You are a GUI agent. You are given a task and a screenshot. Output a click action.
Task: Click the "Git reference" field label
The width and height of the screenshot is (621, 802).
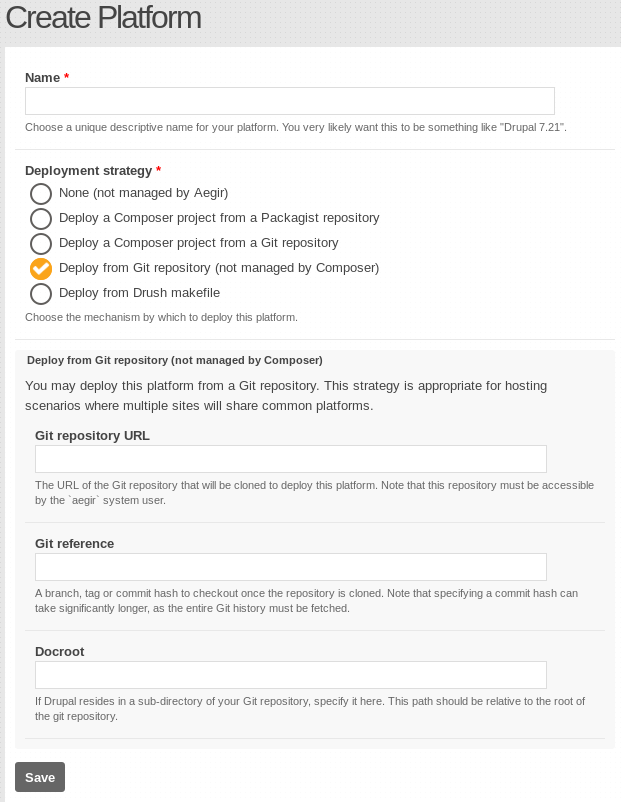[74, 544]
